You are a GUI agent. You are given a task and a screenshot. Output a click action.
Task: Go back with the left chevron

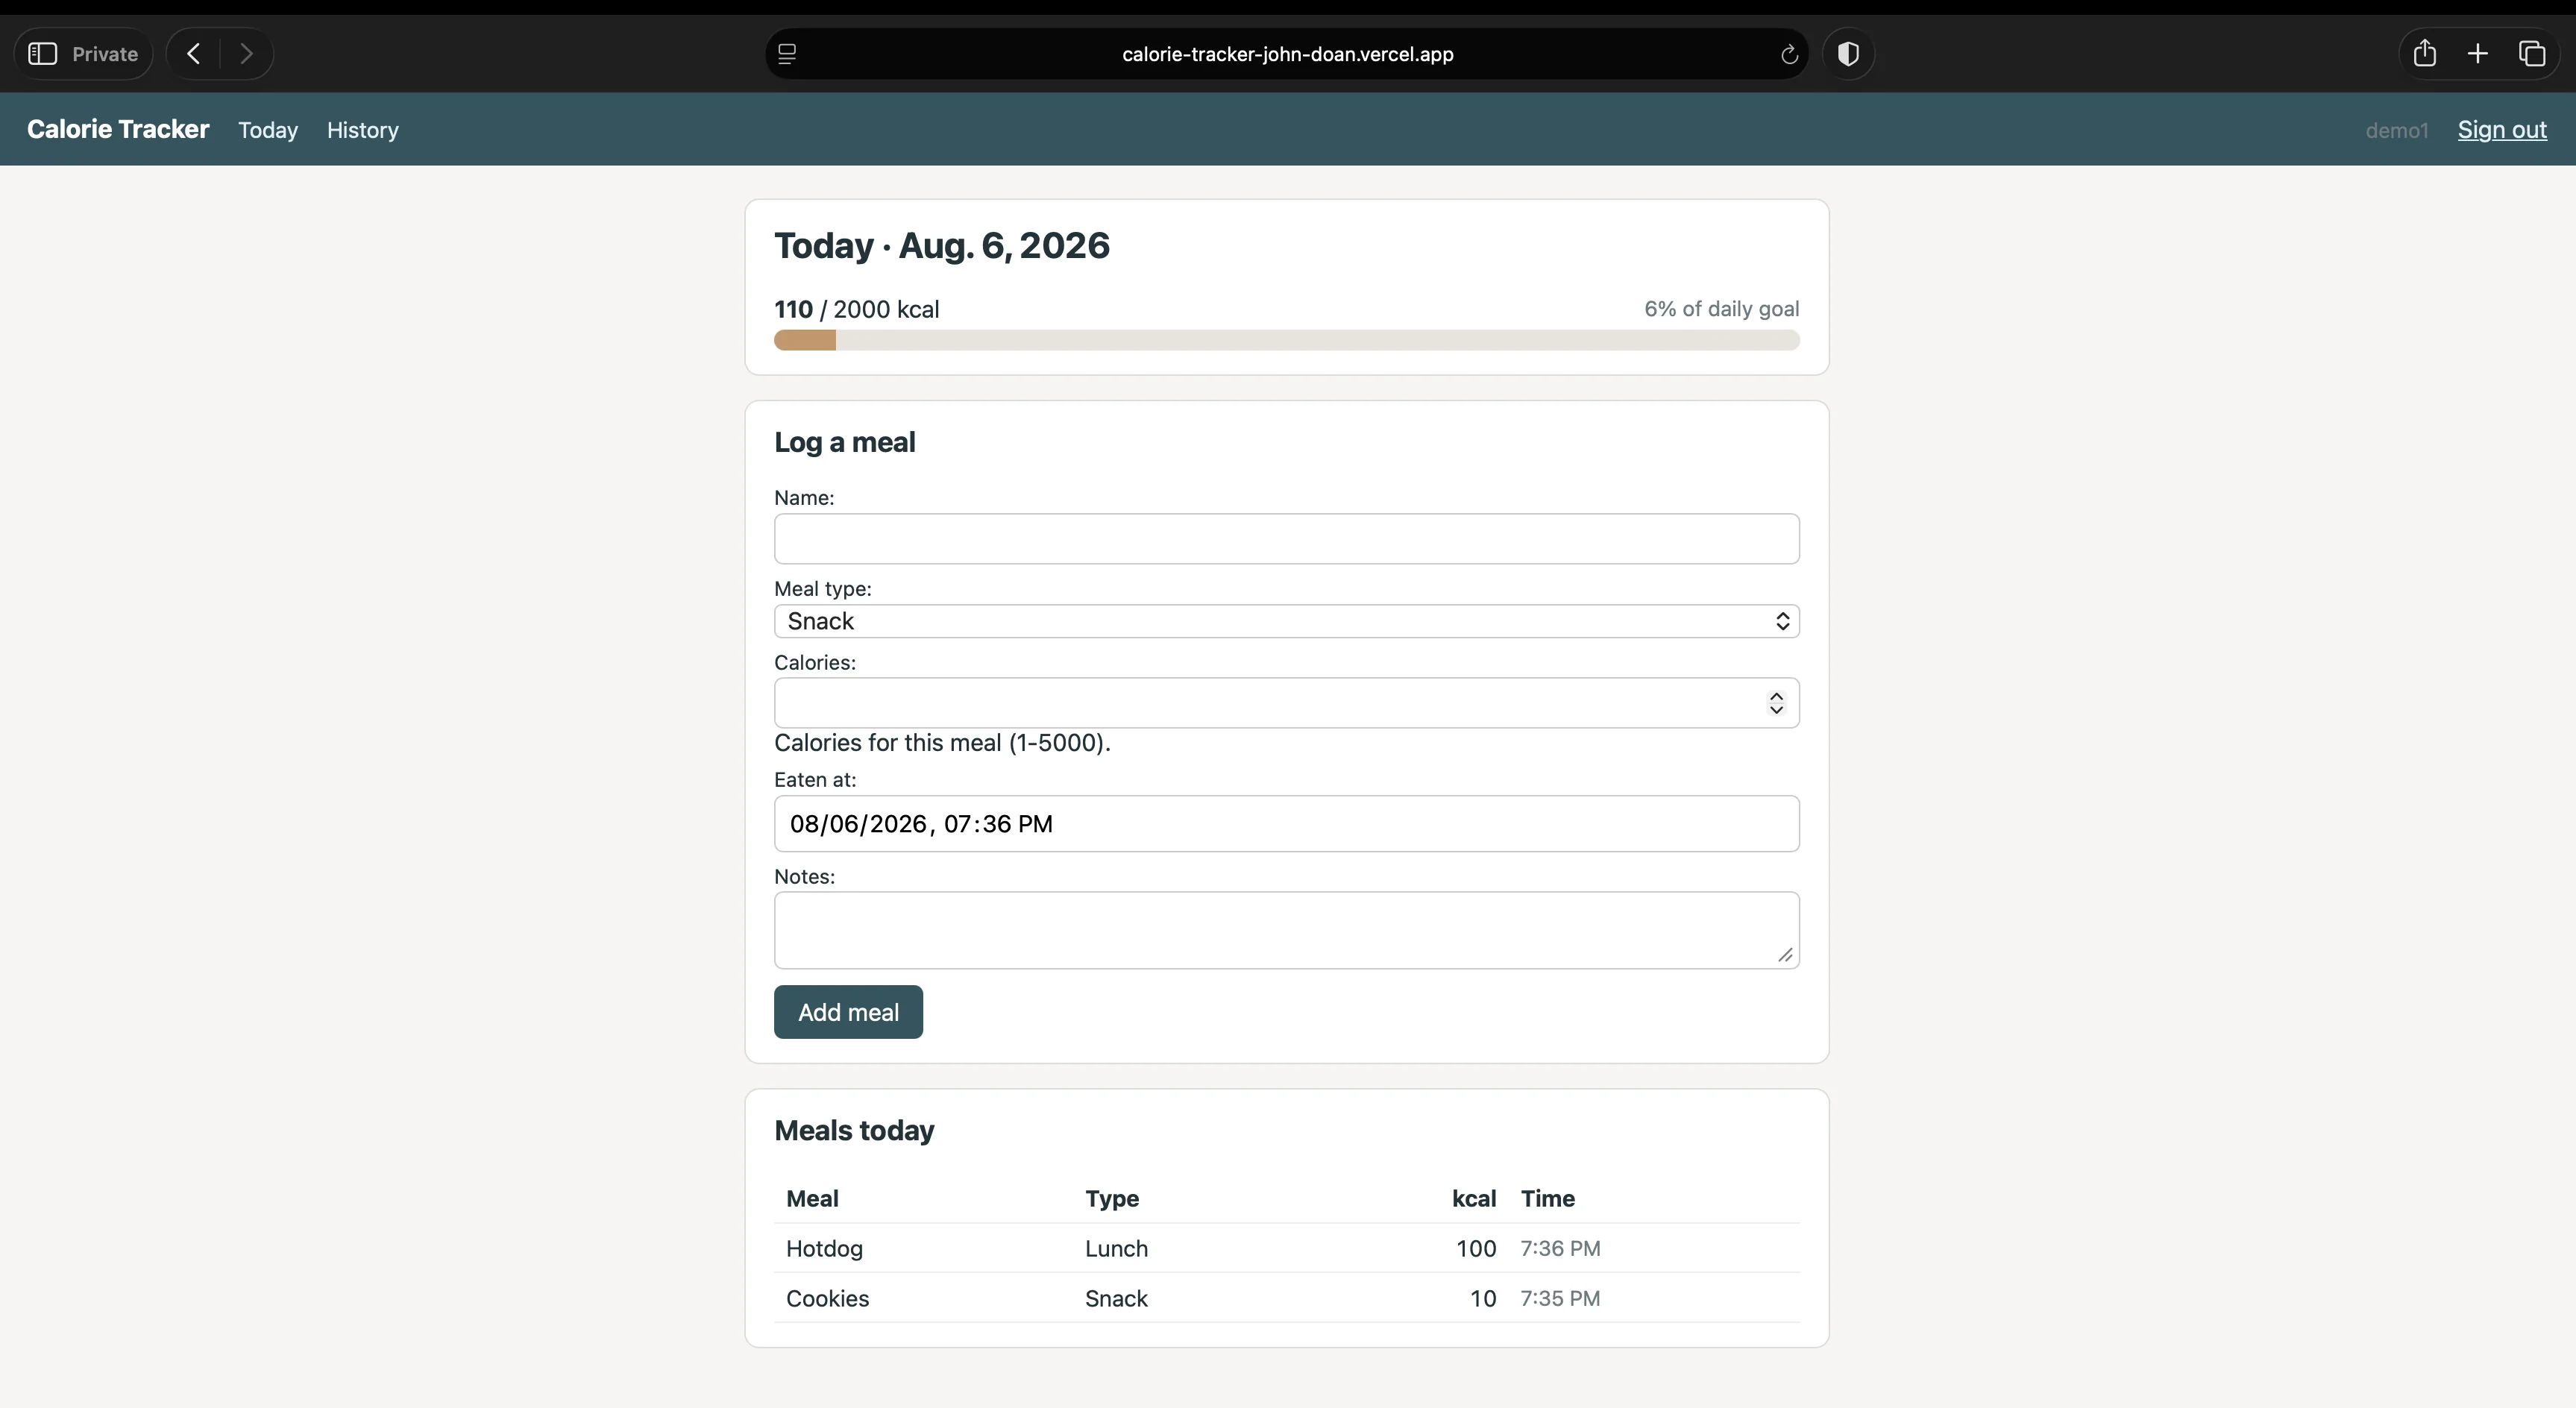(194, 54)
